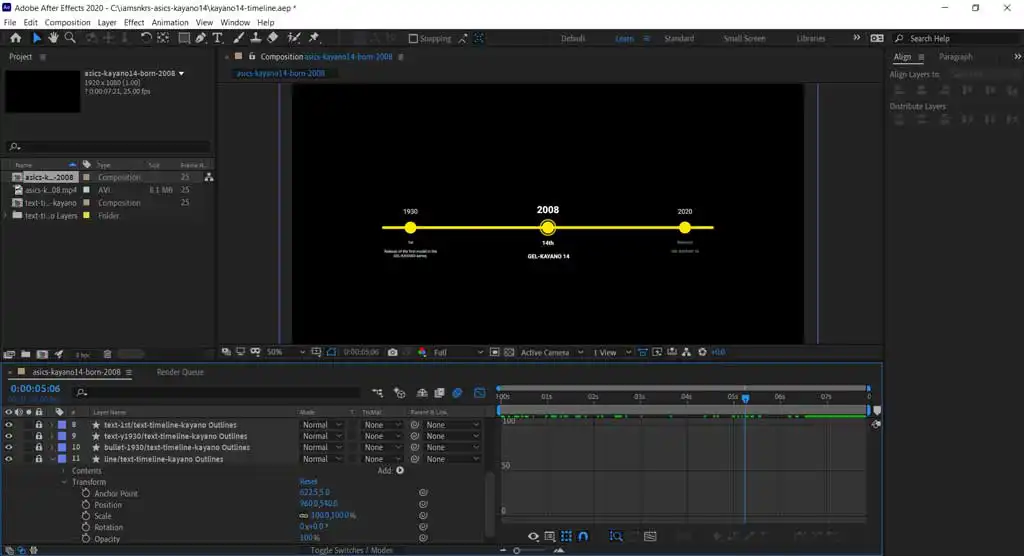The height and width of the screenshot is (556, 1024).
Task: Open Parent dropdown for layer 10
Action: tap(452, 448)
